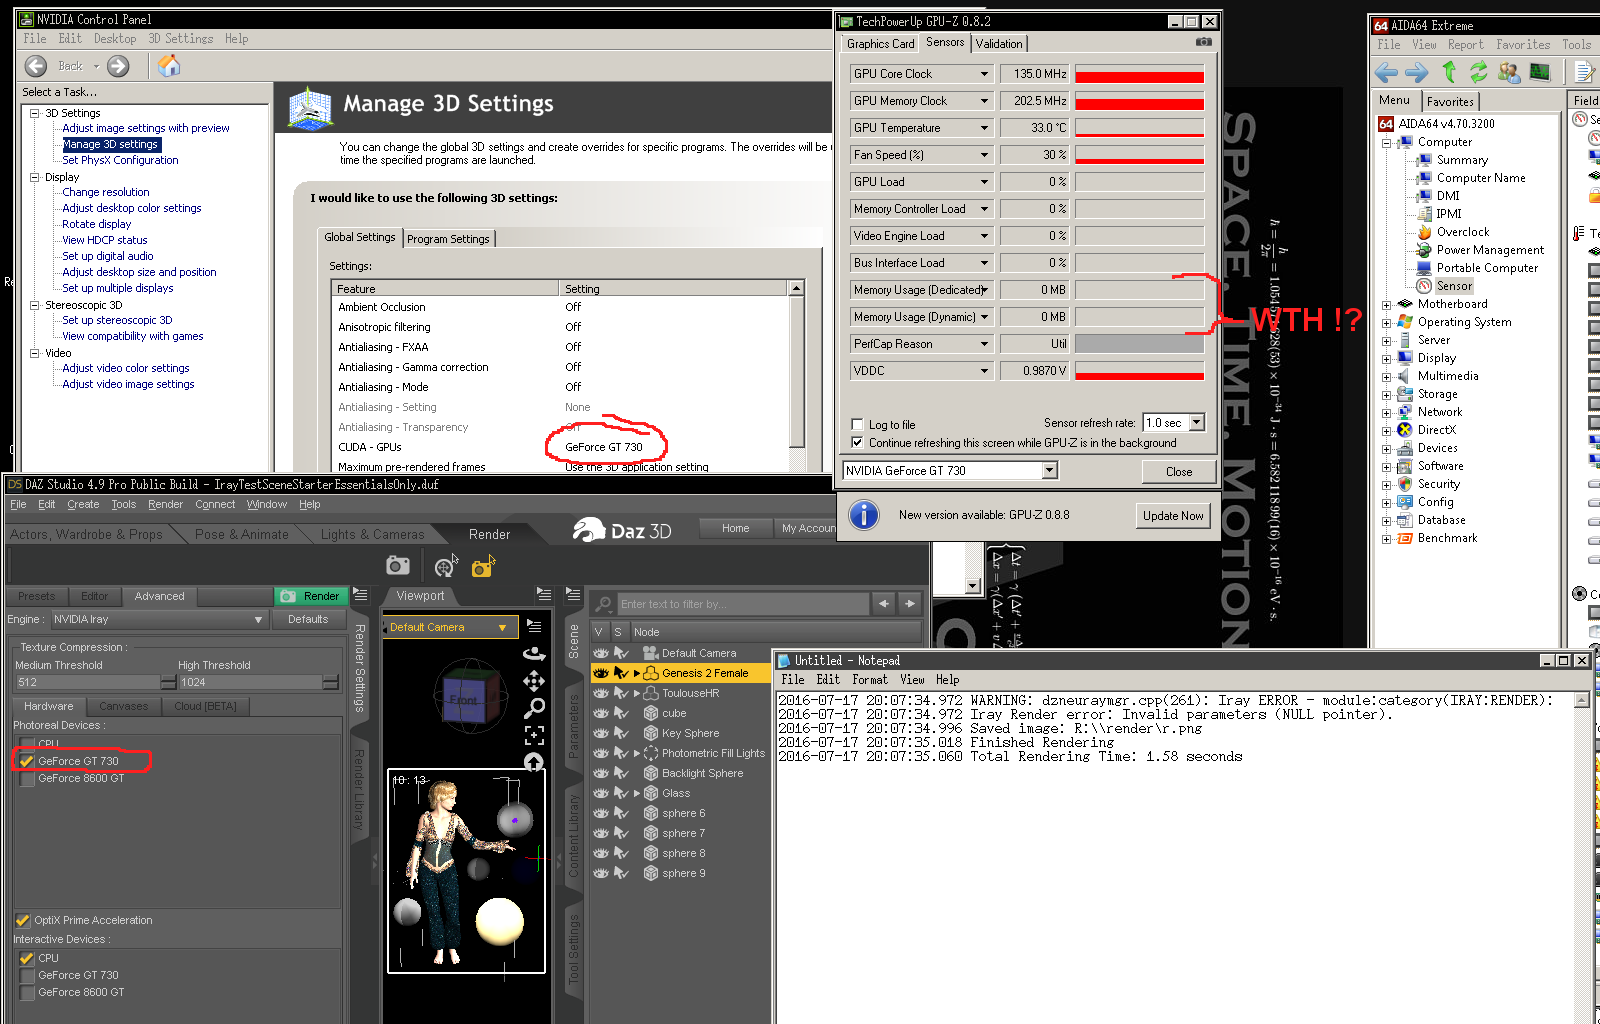Click the Scene filter search icon
1600x1024 pixels.
604,604
